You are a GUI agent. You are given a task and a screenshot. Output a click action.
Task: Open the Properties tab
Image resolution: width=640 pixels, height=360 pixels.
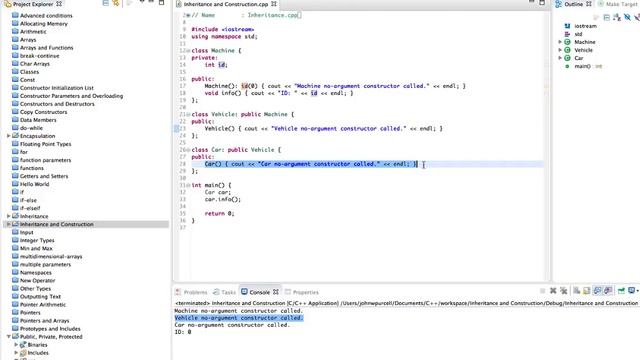[x=302, y=292]
